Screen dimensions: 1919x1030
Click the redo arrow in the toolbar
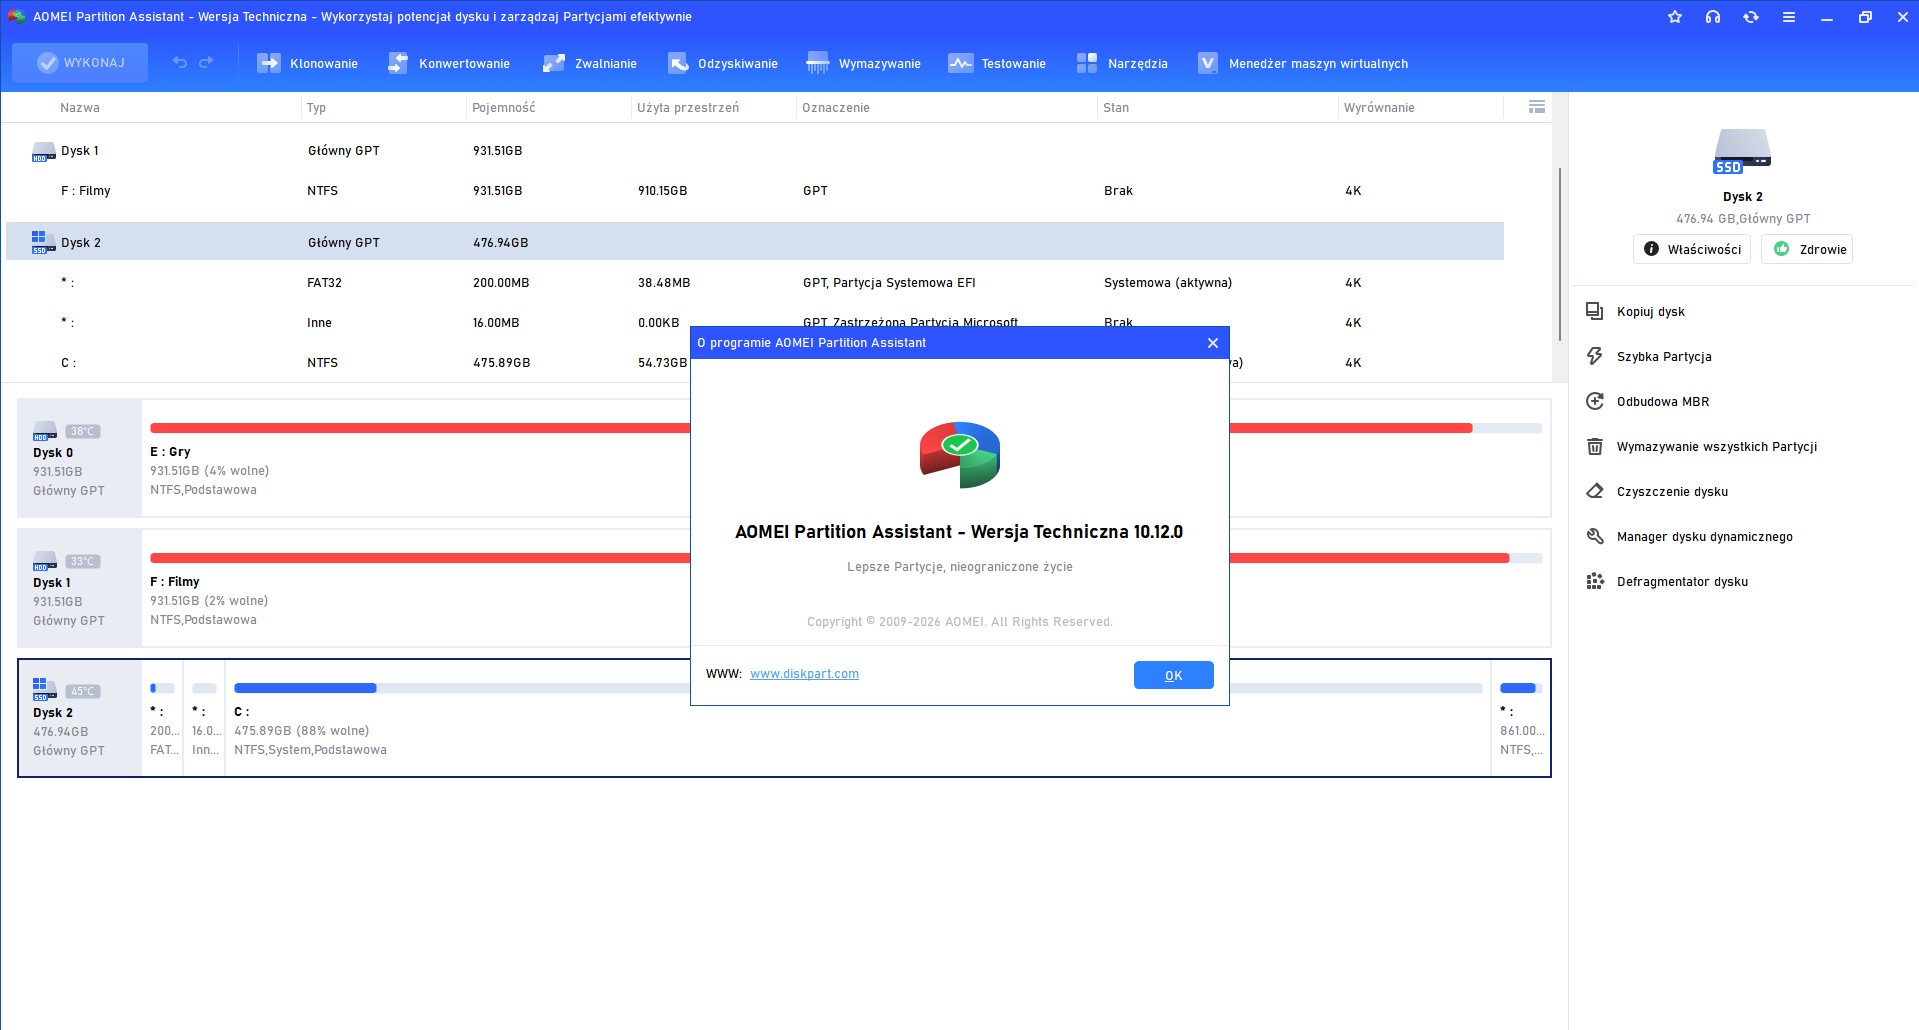(x=207, y=62)
